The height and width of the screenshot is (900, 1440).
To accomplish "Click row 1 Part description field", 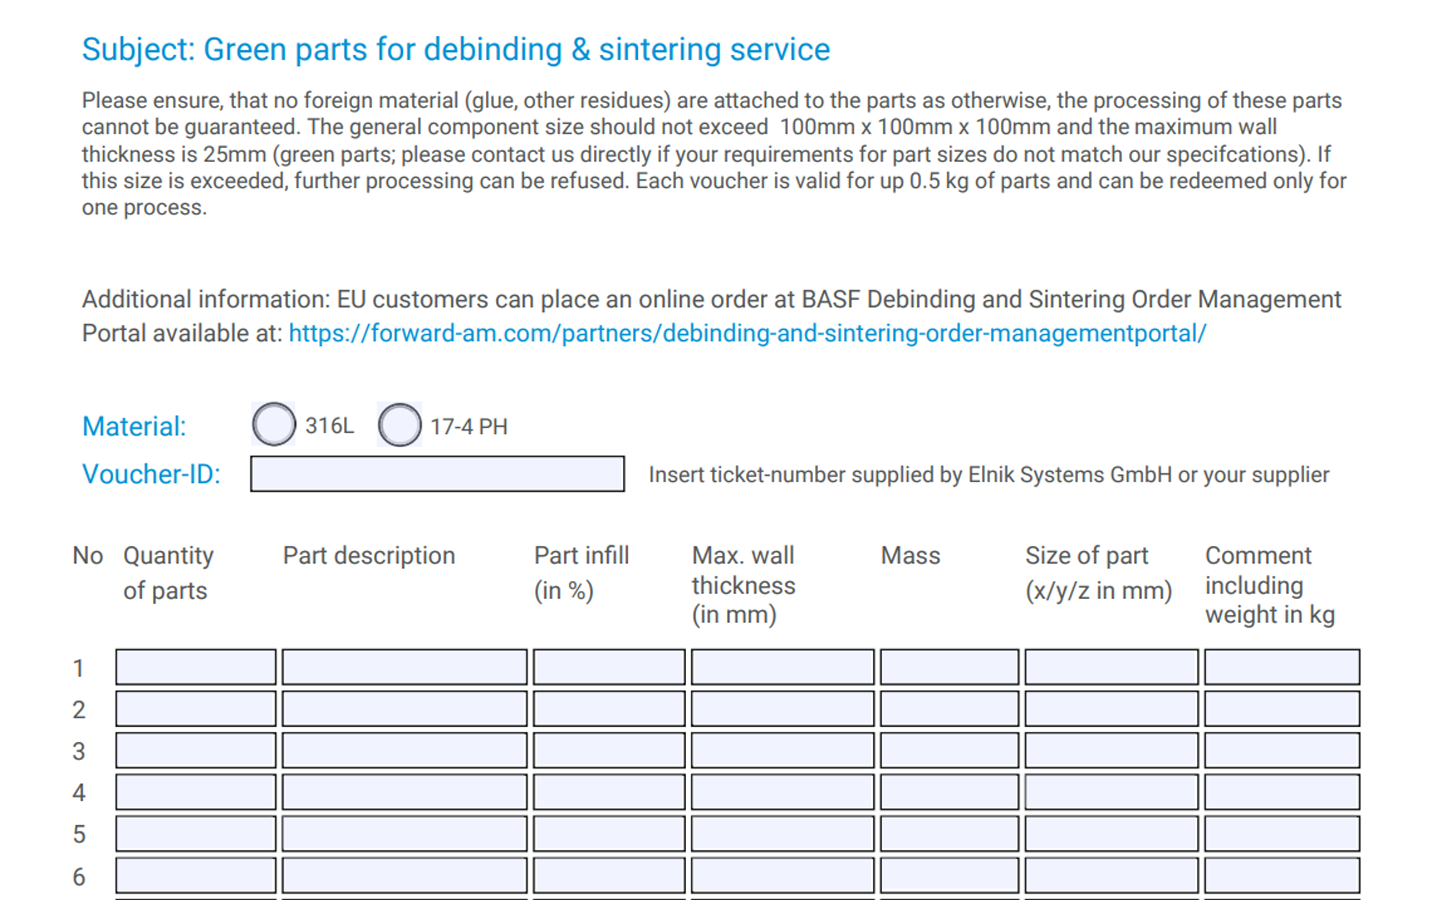I will tap(404, 667).
